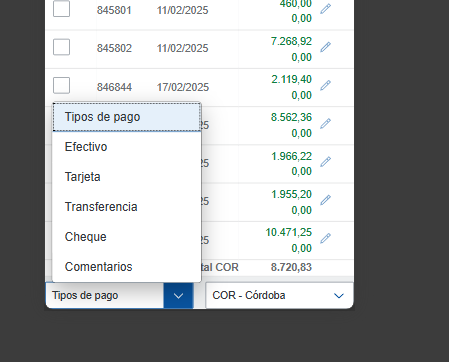
Task: Pick Transferencia payment option
Action: [x=127, y=207]
